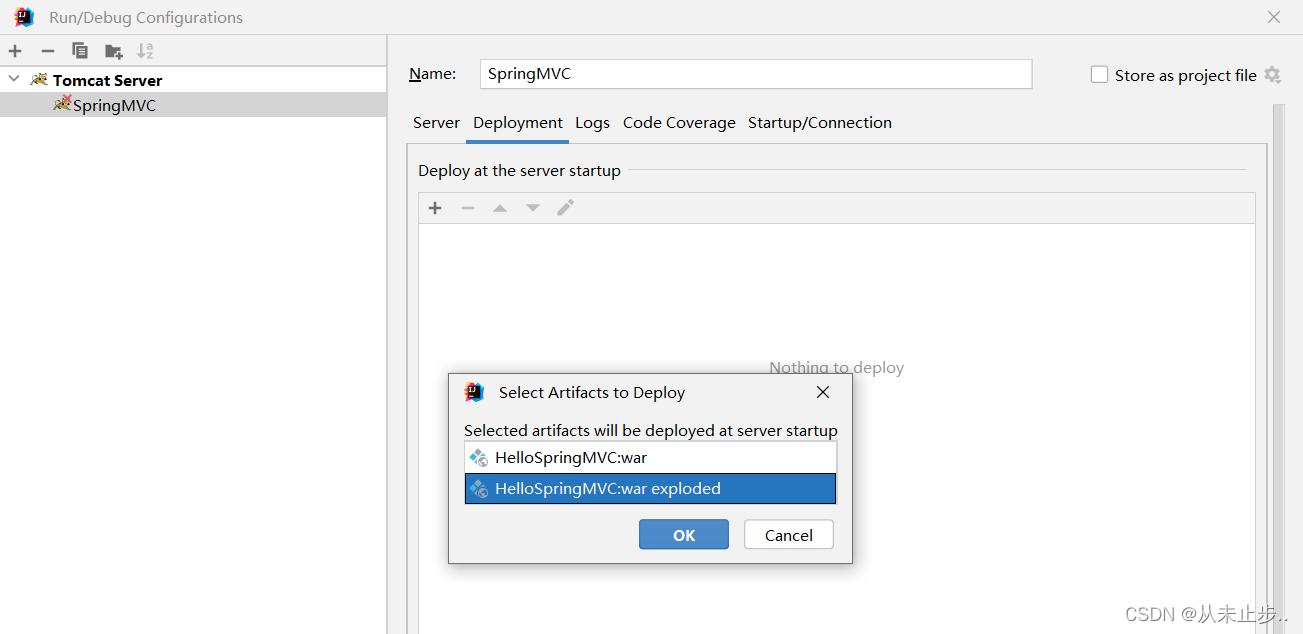The image size is (1303, 634).
Task: Collapse the Tomcat Server tree node
Action: coord(14,79)
